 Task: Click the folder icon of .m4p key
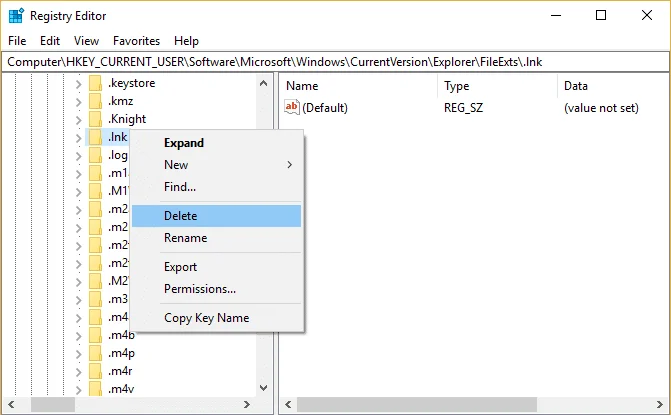pos(95,353)
